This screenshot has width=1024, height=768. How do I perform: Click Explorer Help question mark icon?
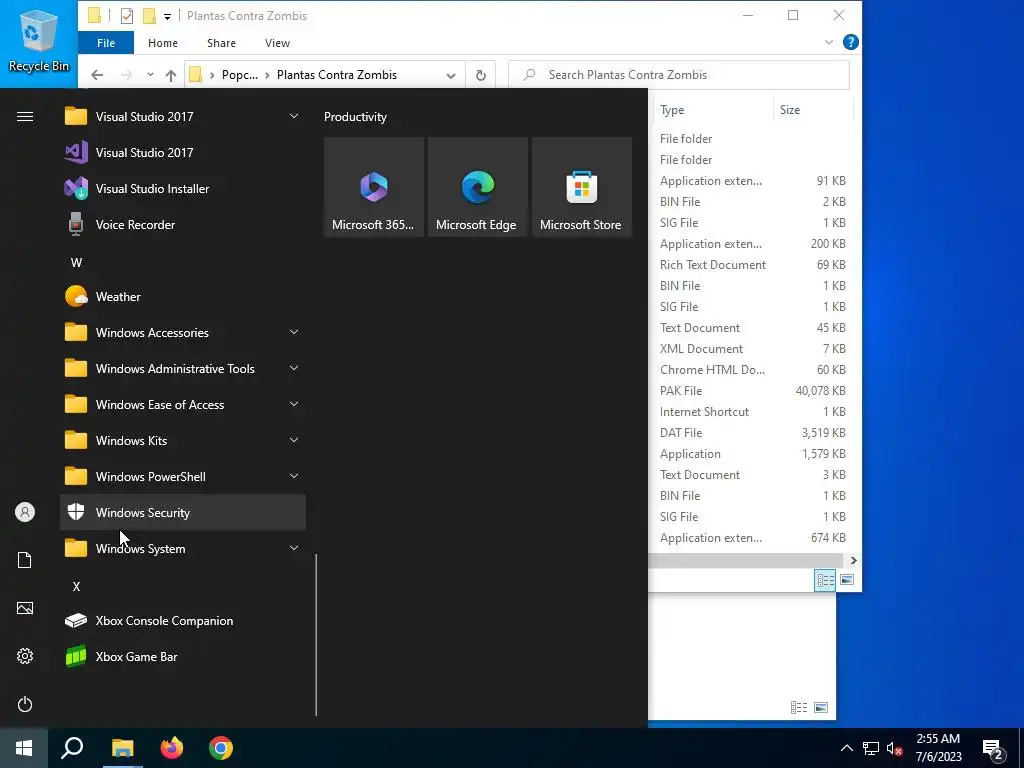850,42
